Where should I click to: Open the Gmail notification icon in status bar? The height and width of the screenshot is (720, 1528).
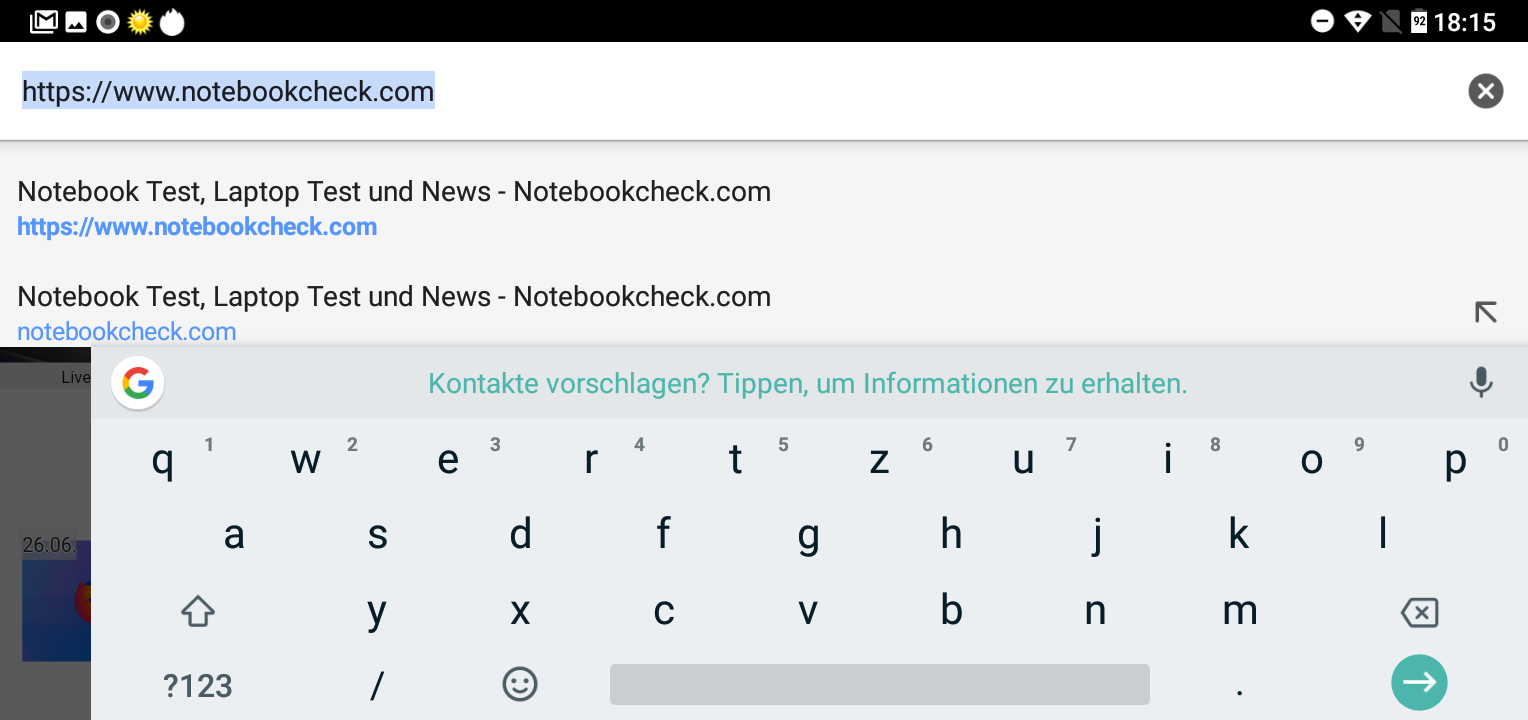(x=44, y=21)
